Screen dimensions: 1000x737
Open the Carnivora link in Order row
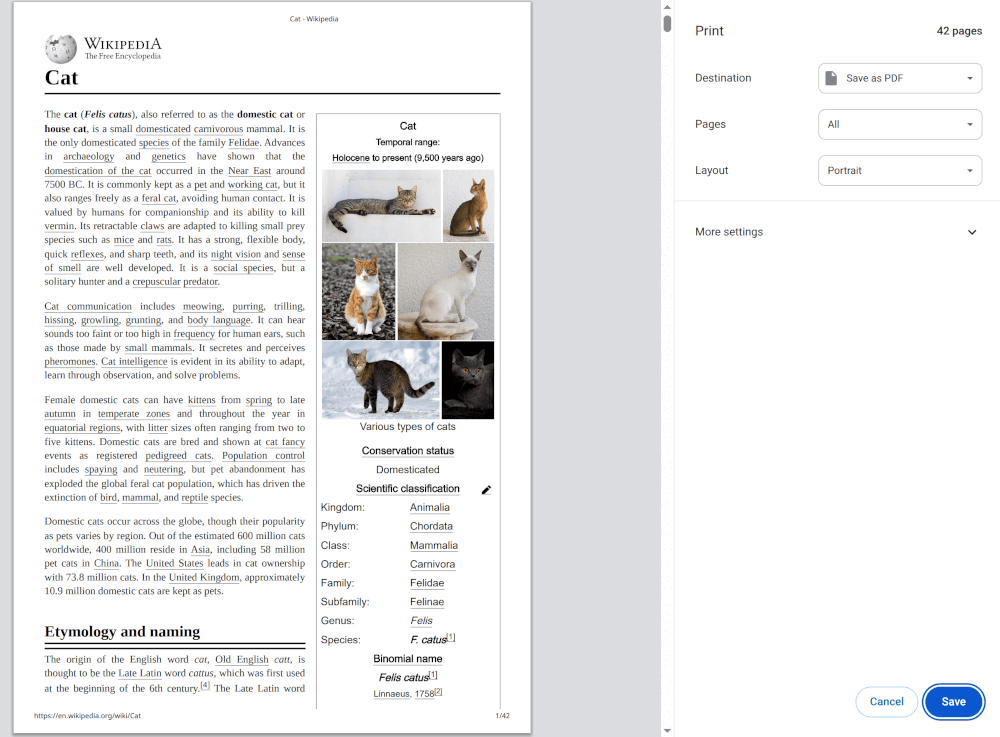432,564
